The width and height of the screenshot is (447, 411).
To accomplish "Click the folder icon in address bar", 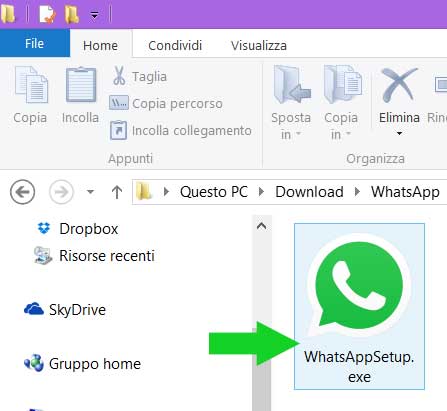I will click(144, 192).
